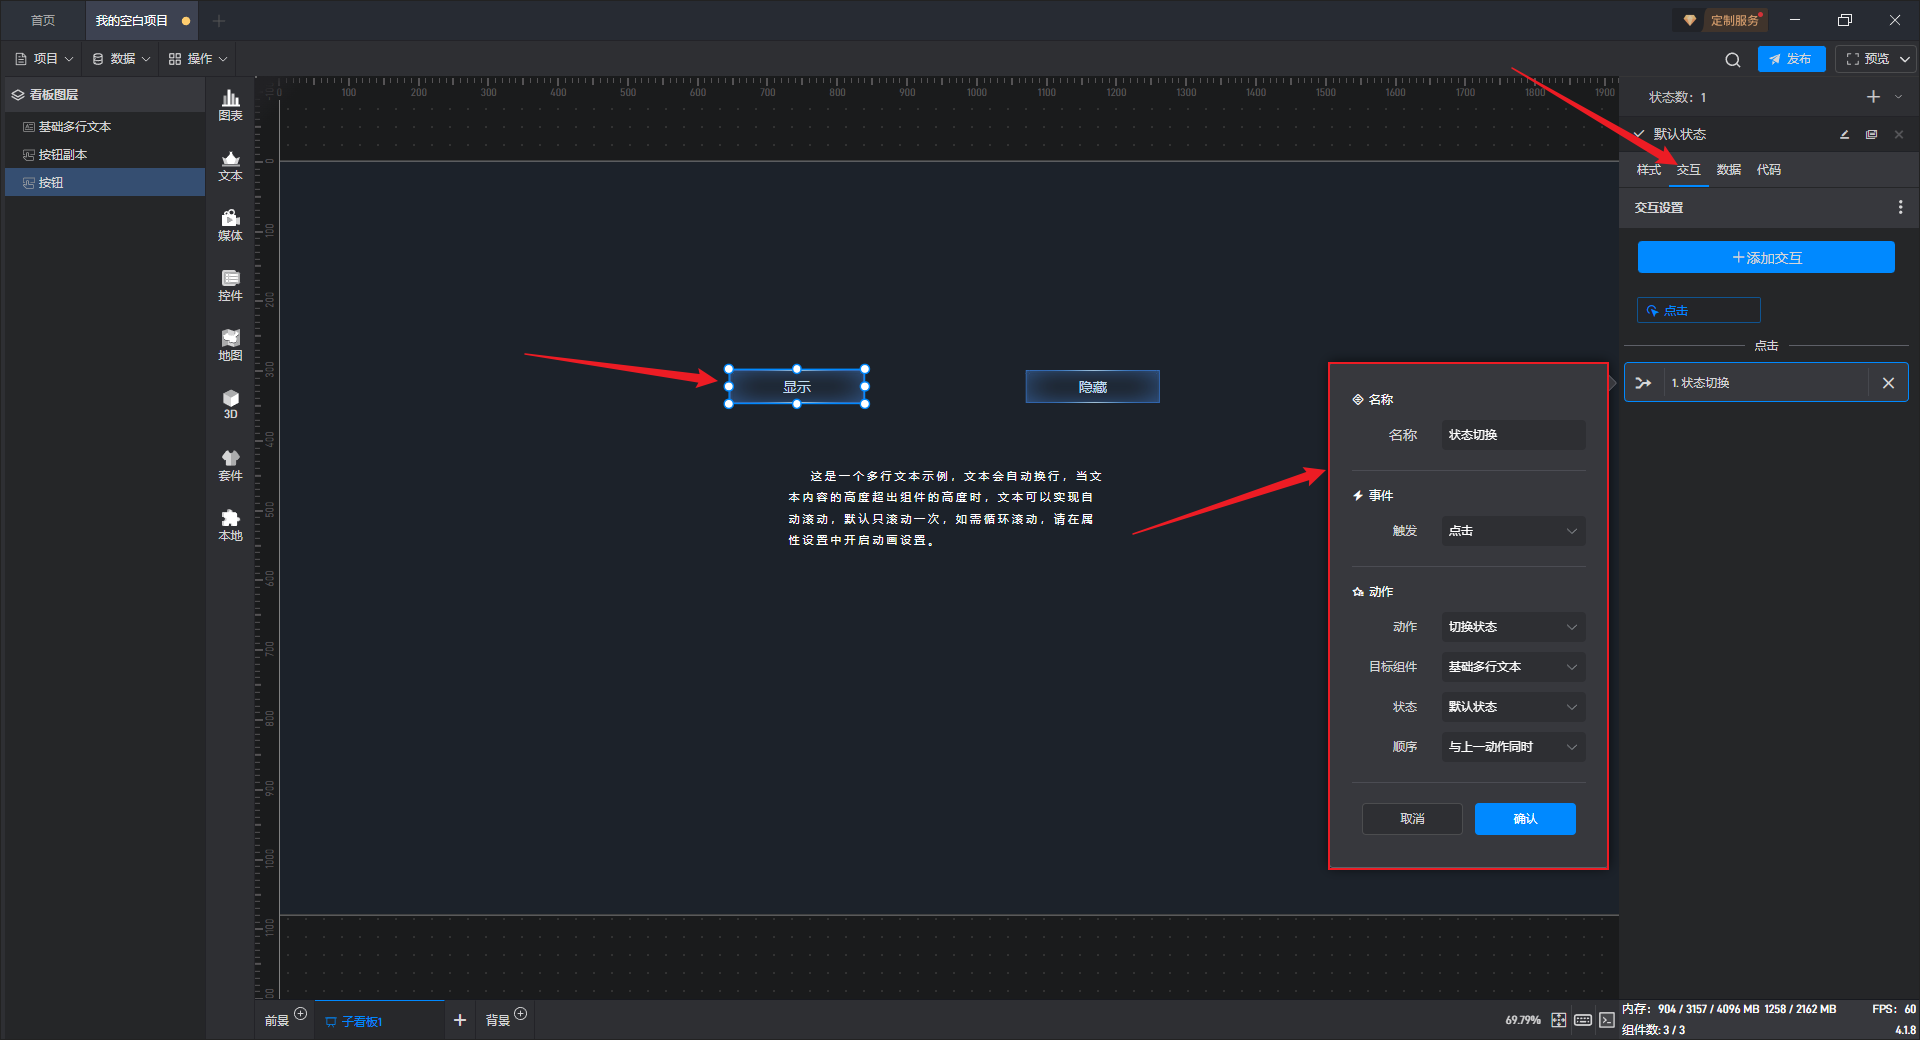Open the 3D component category
Screen dimensions: 1920x1040
[x=230, y=405]
